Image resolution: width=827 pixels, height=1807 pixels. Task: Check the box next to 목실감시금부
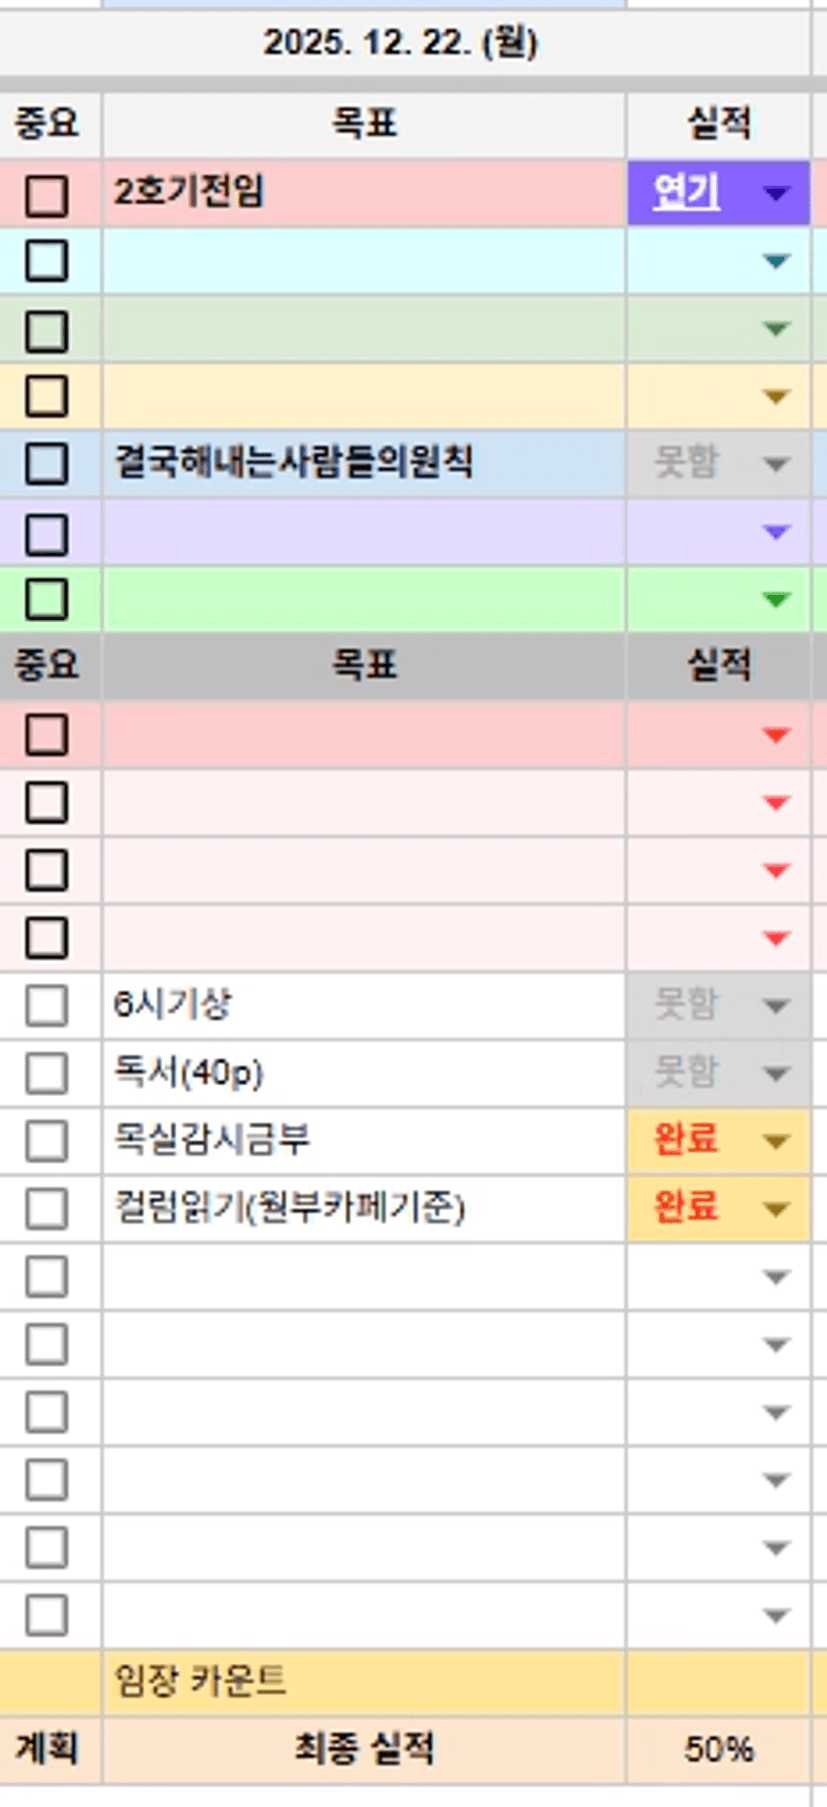(x=46, y=1141)
